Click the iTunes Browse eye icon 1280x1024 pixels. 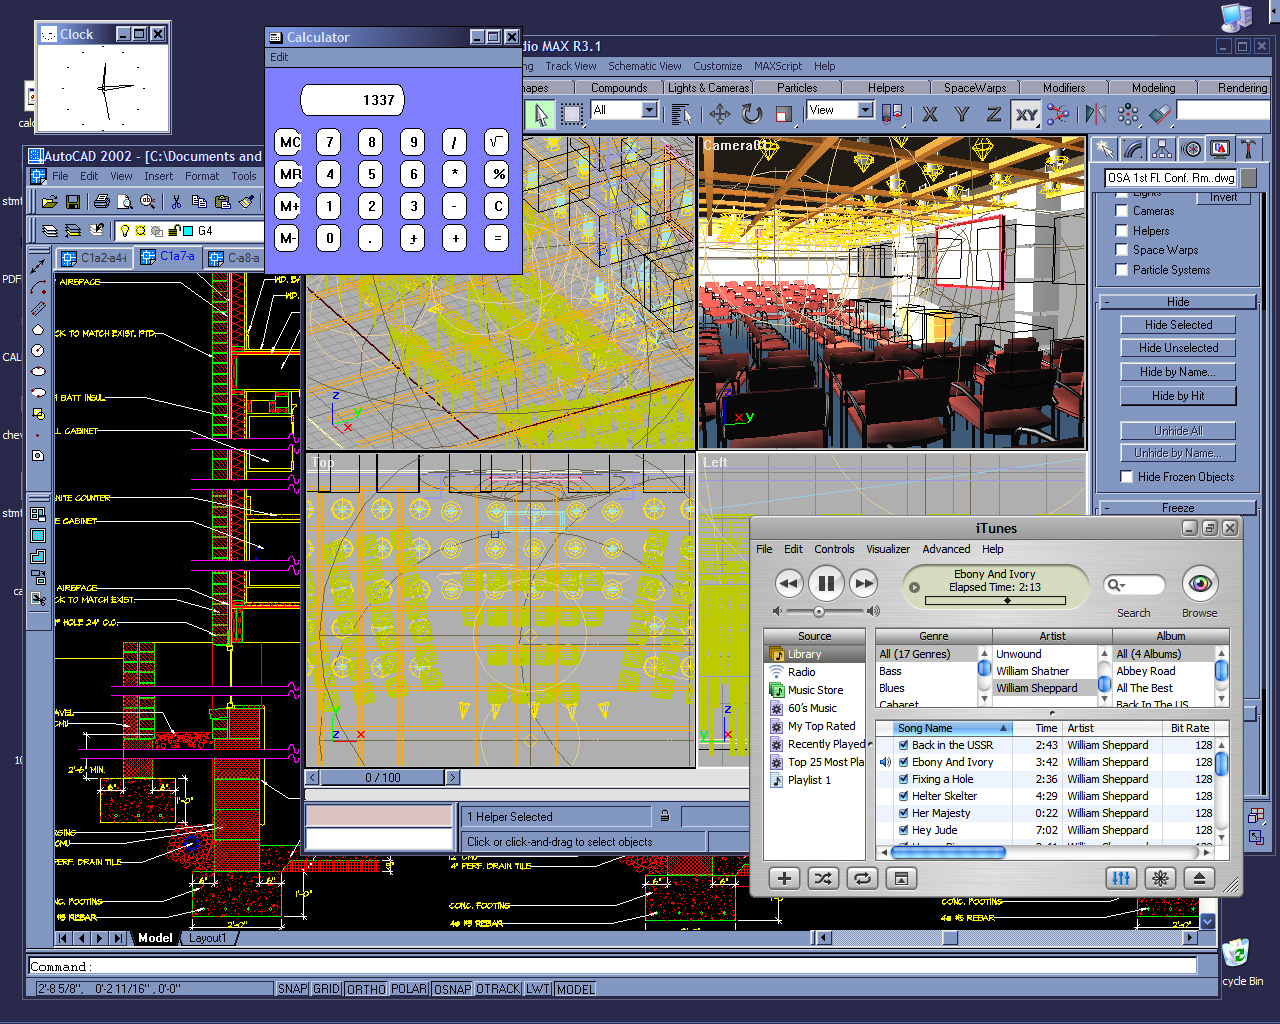pyautogui.click(x=1200, y=583)
